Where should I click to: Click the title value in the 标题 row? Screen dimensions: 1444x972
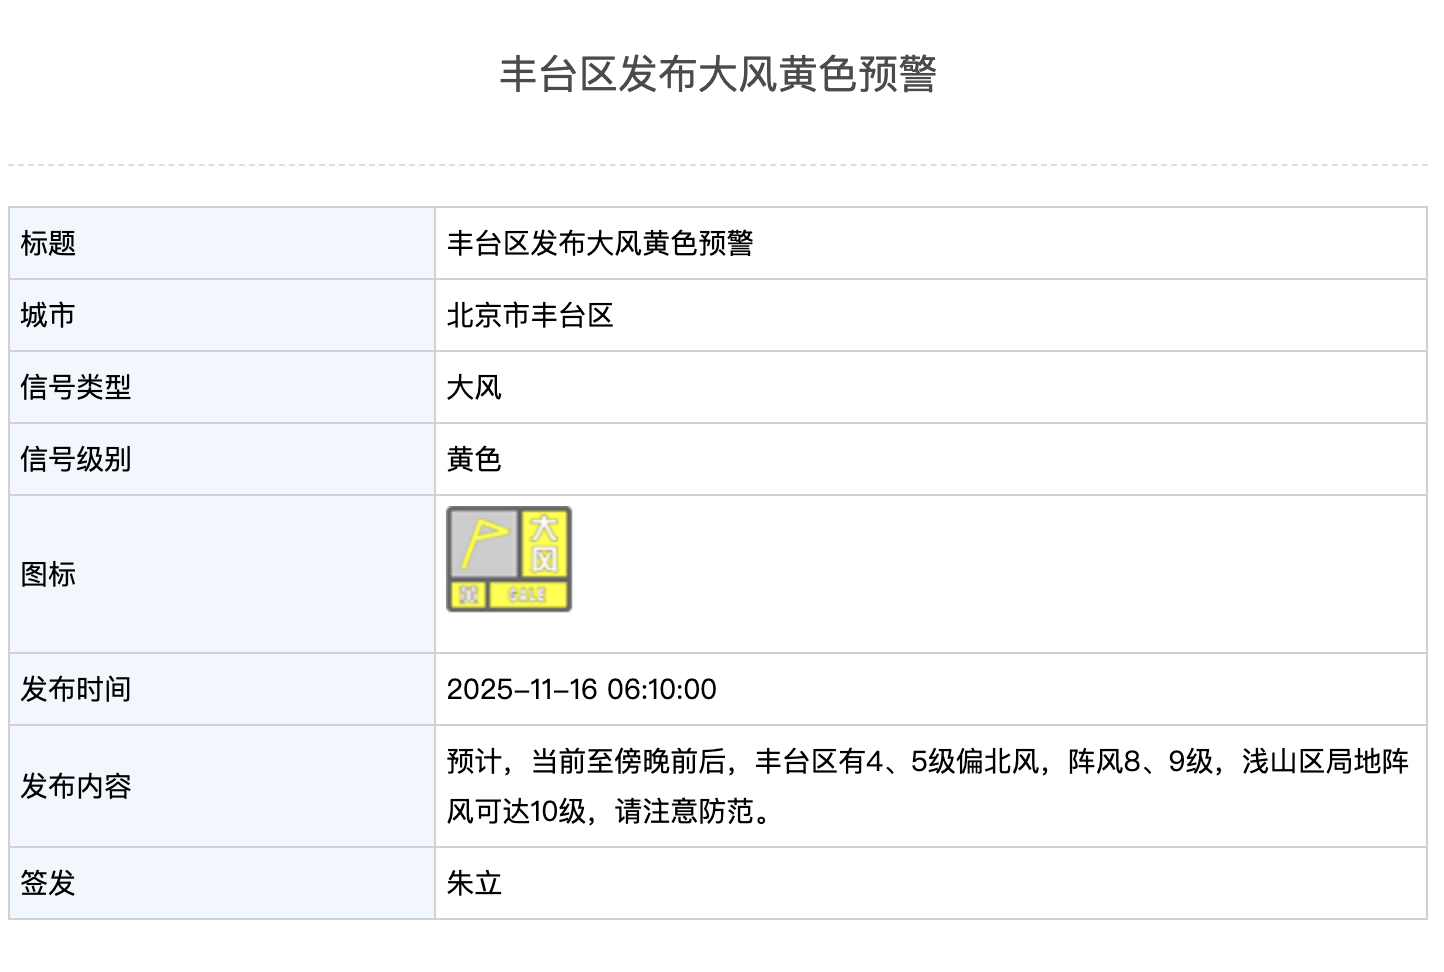(600, 243)
